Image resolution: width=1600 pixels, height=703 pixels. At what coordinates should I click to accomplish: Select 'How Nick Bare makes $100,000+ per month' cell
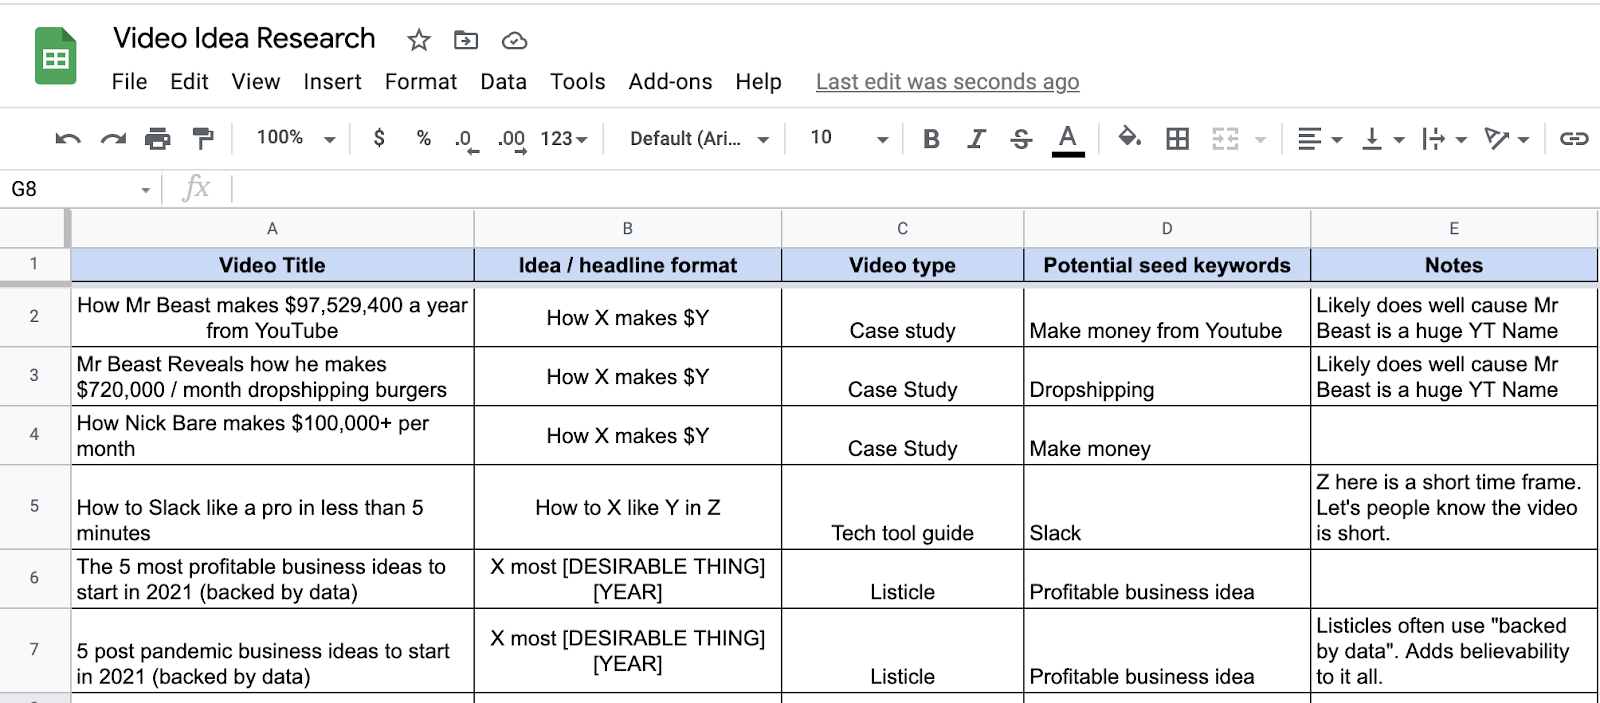point(272,435)
